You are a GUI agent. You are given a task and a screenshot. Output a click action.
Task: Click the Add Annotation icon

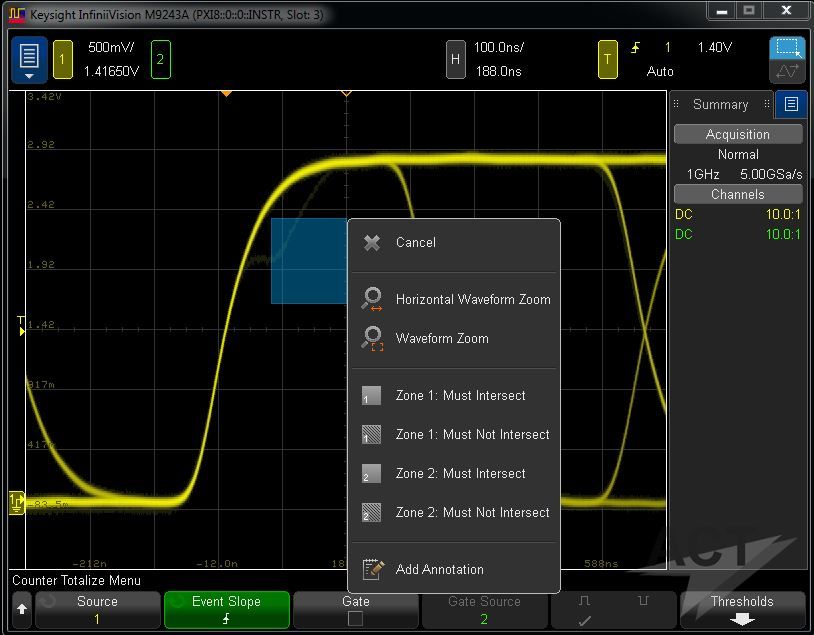tap(372, 569)
